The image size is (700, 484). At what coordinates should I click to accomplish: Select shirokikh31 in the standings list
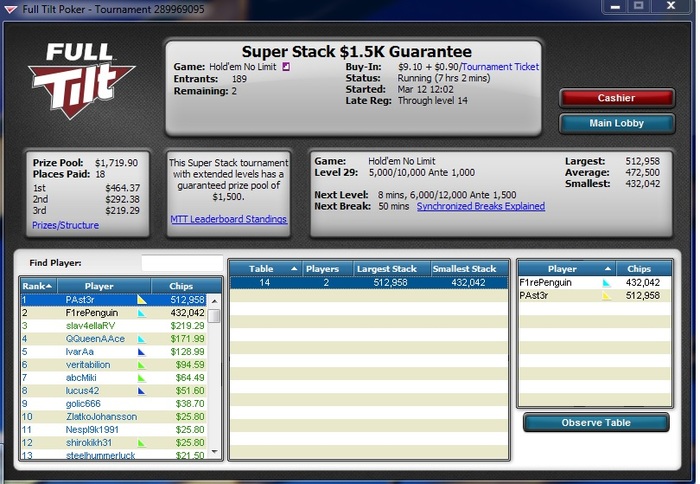tap(114, 443)
